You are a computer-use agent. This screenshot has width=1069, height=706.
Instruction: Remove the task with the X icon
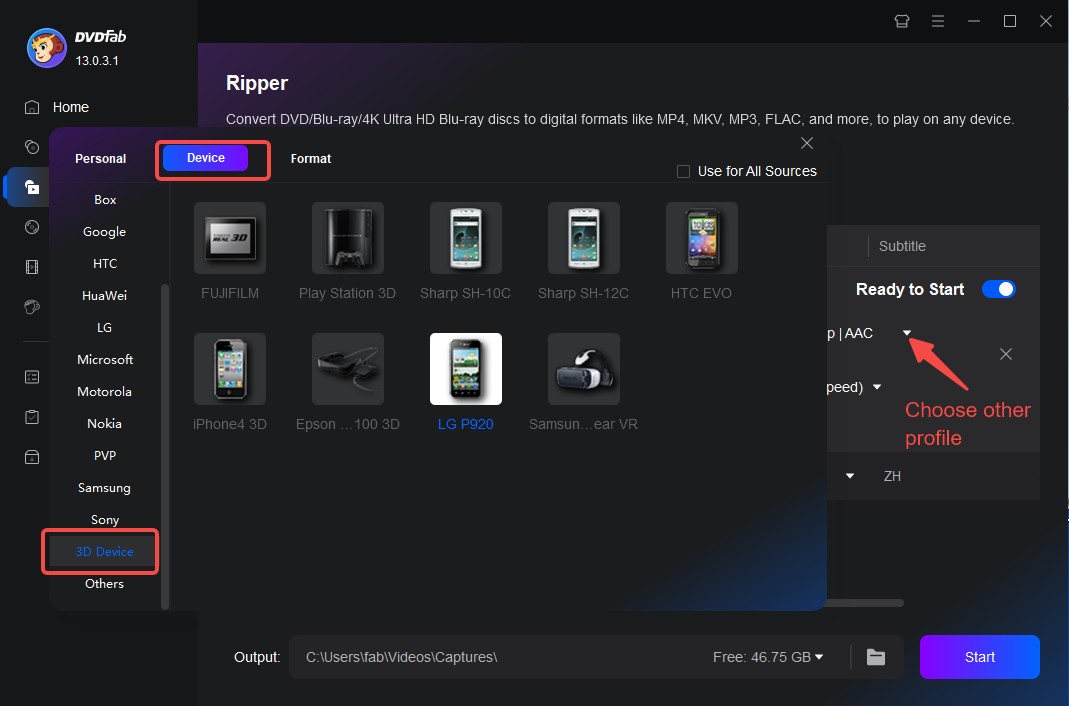tap(1006, 354)
